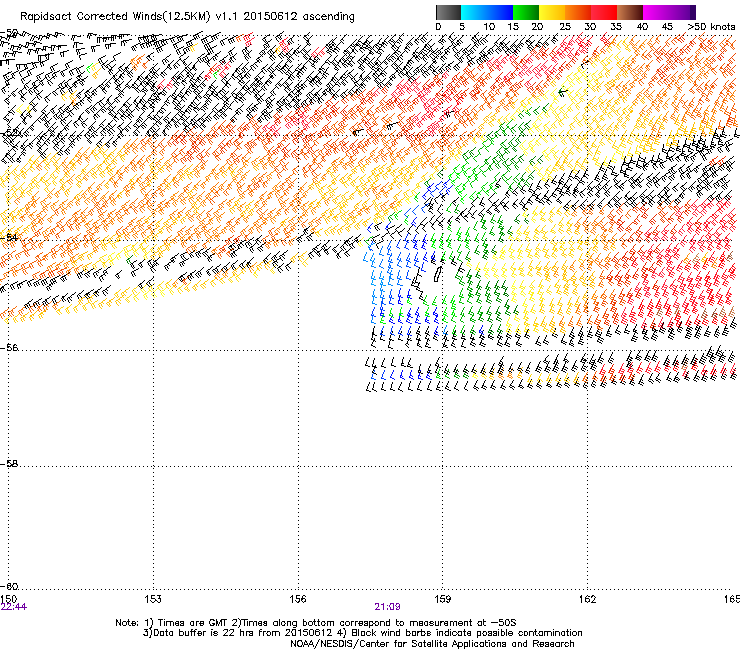Screen dimensions: 740x650
Task: Click the cyan 5-10 knots legend color
Action: pyautogui.click(x=474, y=12)
